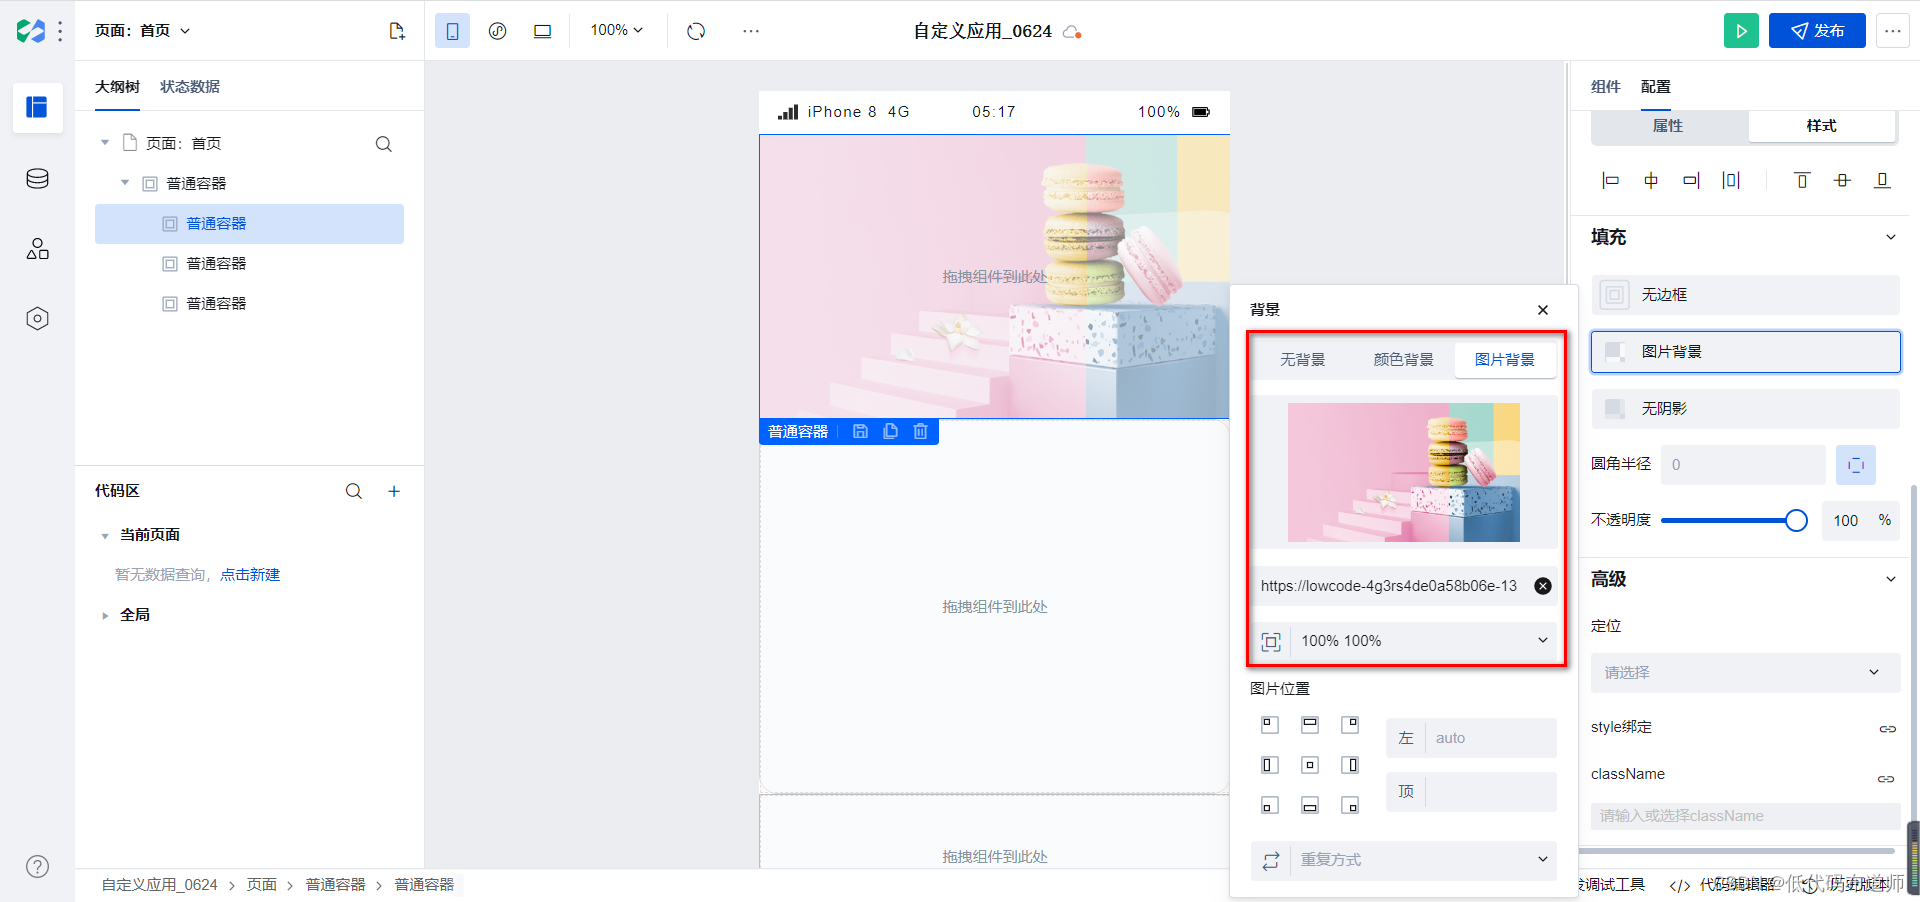
Task: Open the app settings hexagon icon
Action: tap(38, 319)
